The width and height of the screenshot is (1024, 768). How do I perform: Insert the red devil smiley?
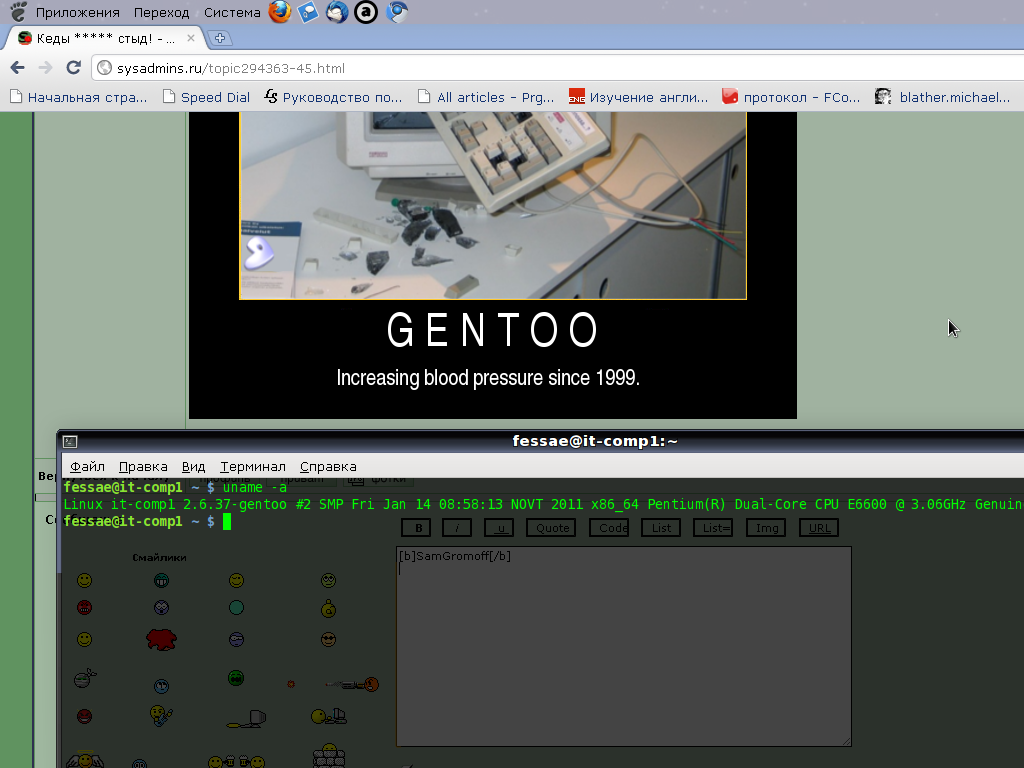click(84, 716)
